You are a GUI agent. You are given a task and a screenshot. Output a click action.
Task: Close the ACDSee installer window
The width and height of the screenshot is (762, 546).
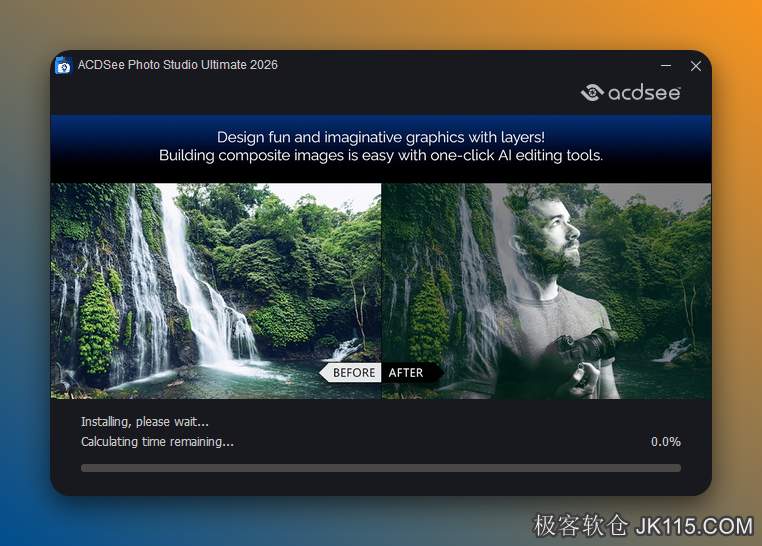(696, 66)
